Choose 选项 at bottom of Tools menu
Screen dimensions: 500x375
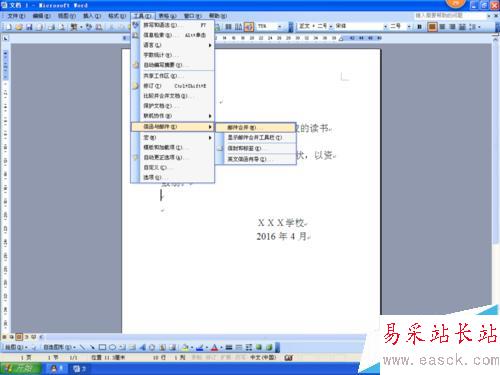[x=173, y=177]
